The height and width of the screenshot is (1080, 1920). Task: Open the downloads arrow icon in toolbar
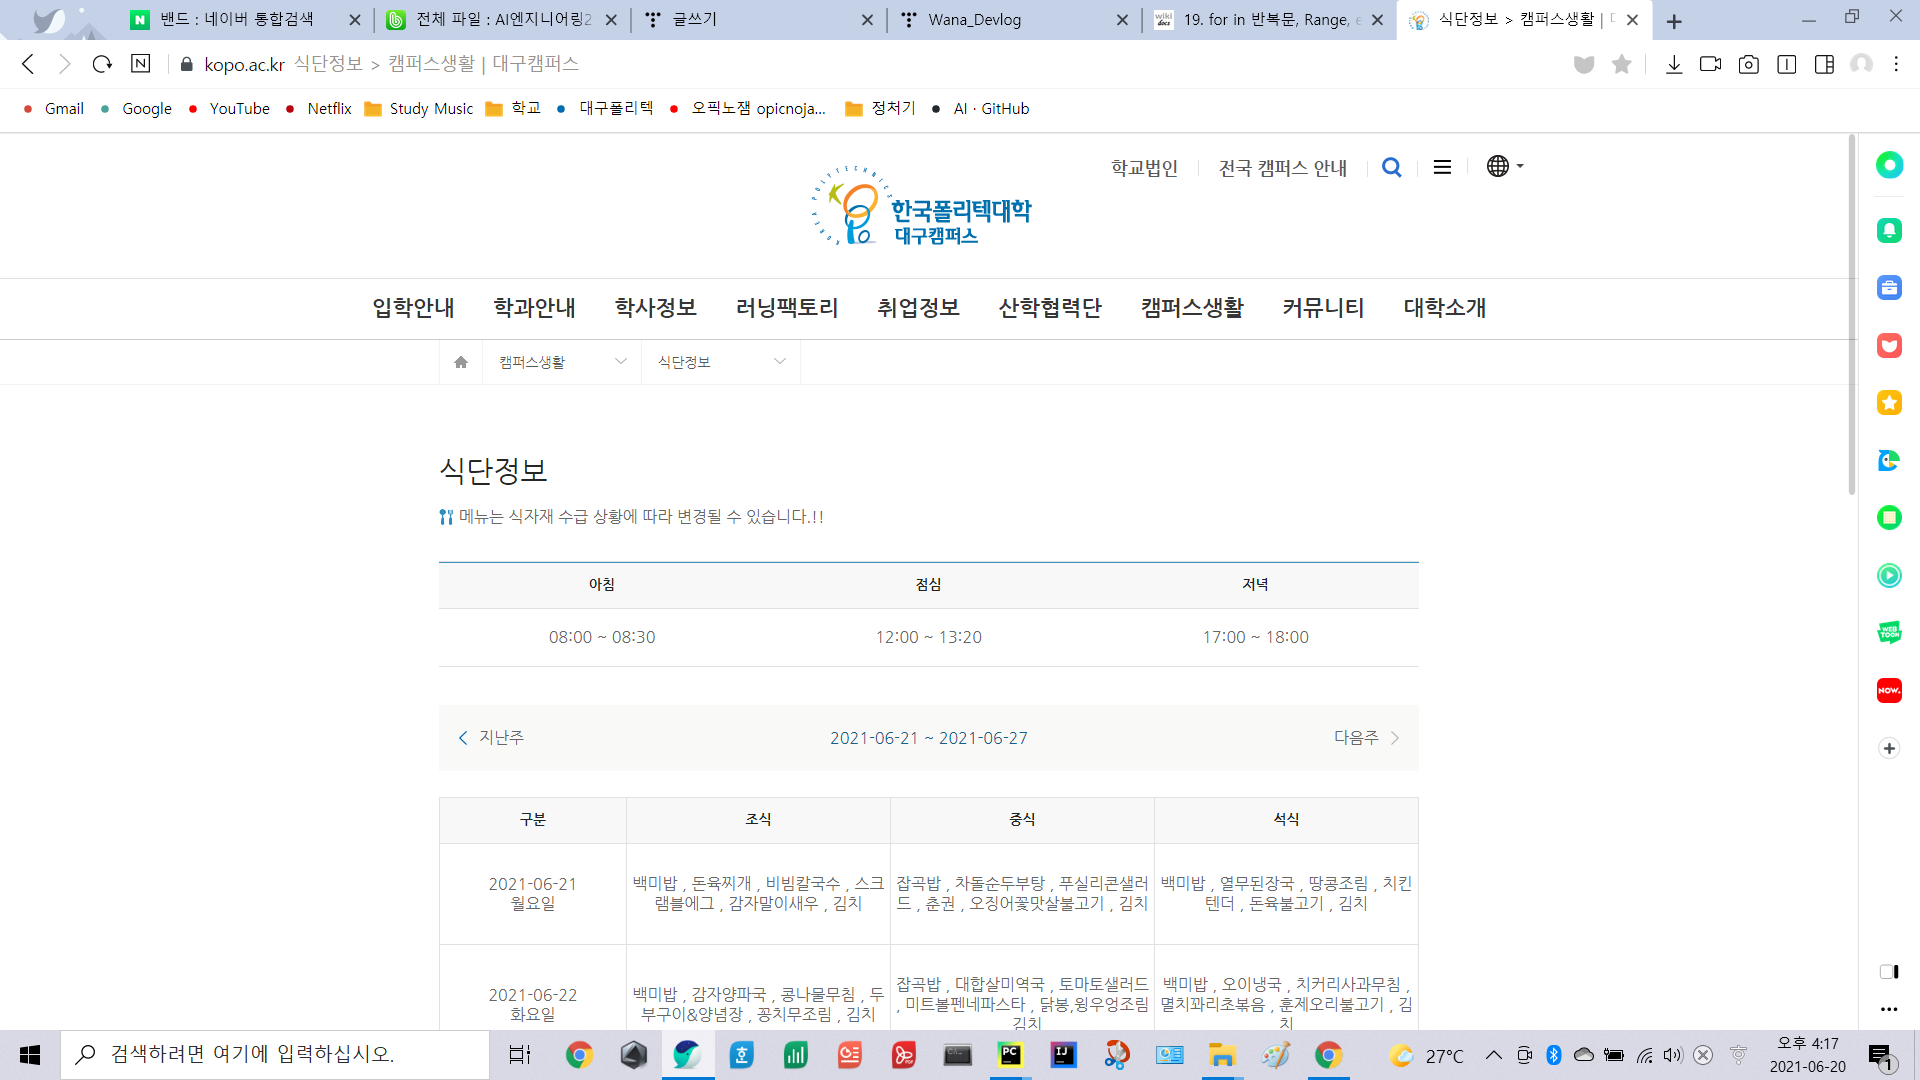[x=1674, y=64]
